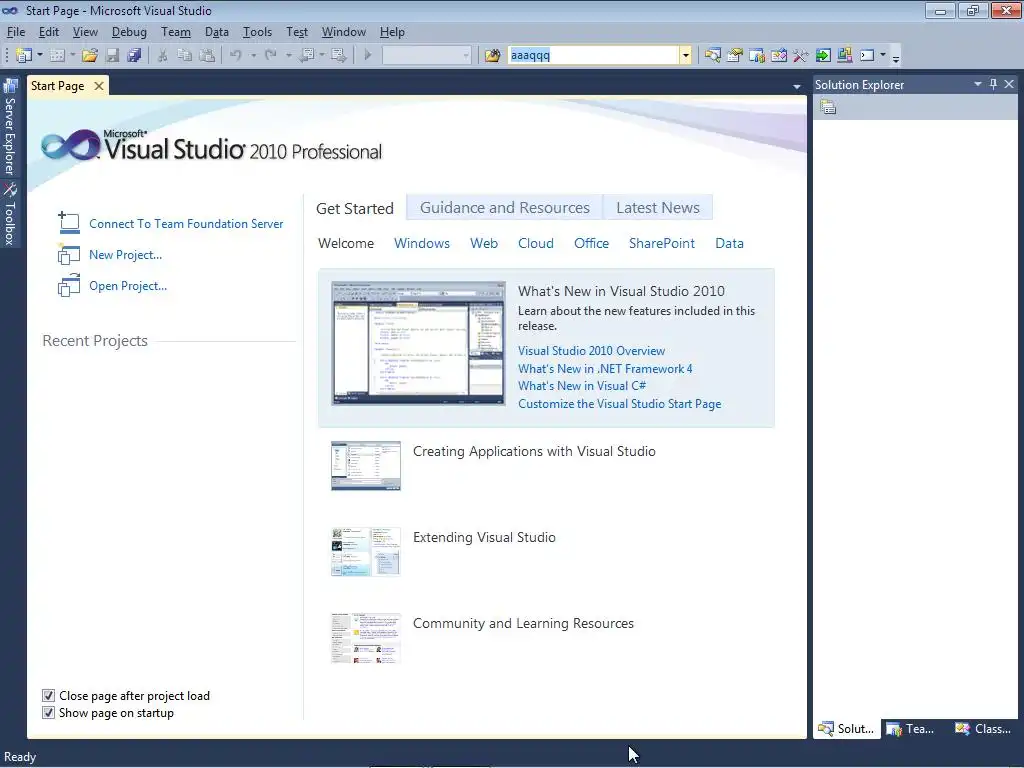The image size is (1024, 768).
Task: Select the SharePoint category link
Action: 662,243
